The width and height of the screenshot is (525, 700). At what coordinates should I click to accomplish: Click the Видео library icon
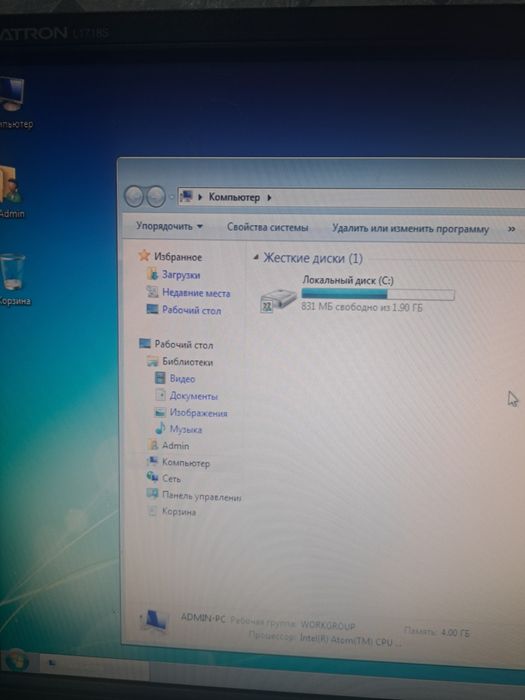[x=160, y=378]
